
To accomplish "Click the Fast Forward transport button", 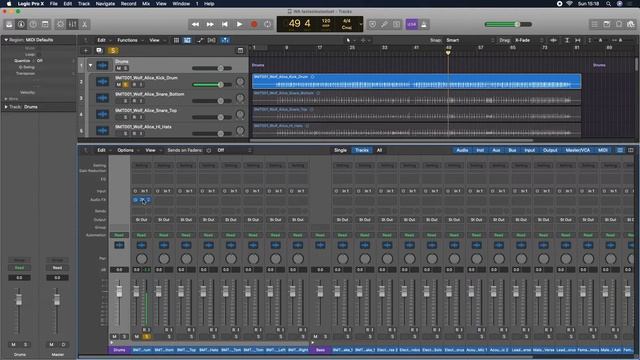I will pyautogui.click(x=210, y=24).
